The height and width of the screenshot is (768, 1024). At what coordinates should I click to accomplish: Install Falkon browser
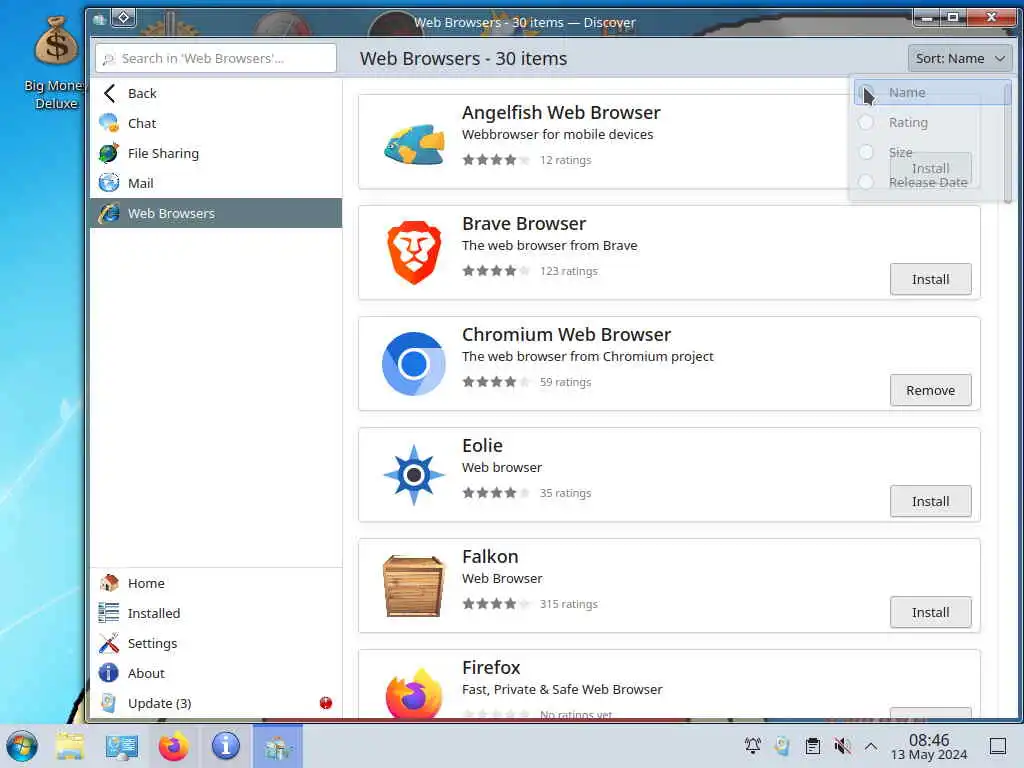point(930,613)
